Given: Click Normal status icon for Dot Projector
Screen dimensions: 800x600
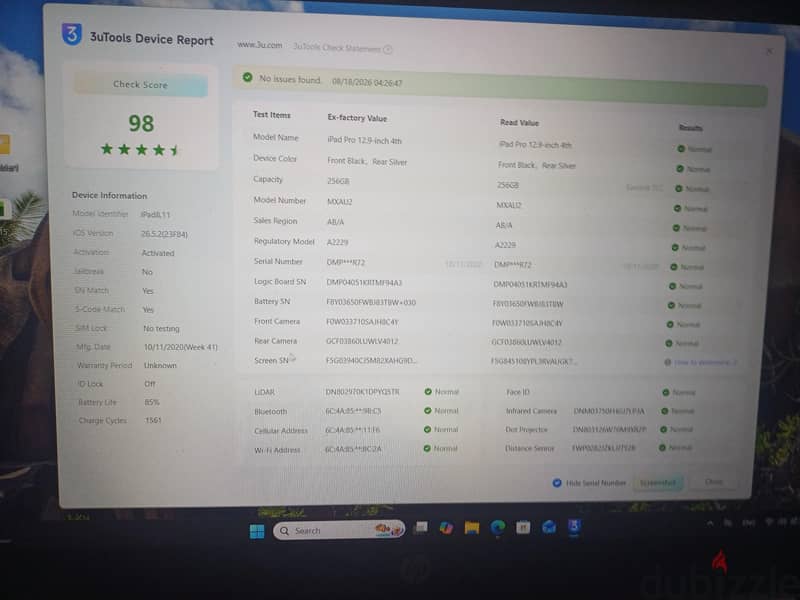Looking at the screenshot, I should point(663,430).
